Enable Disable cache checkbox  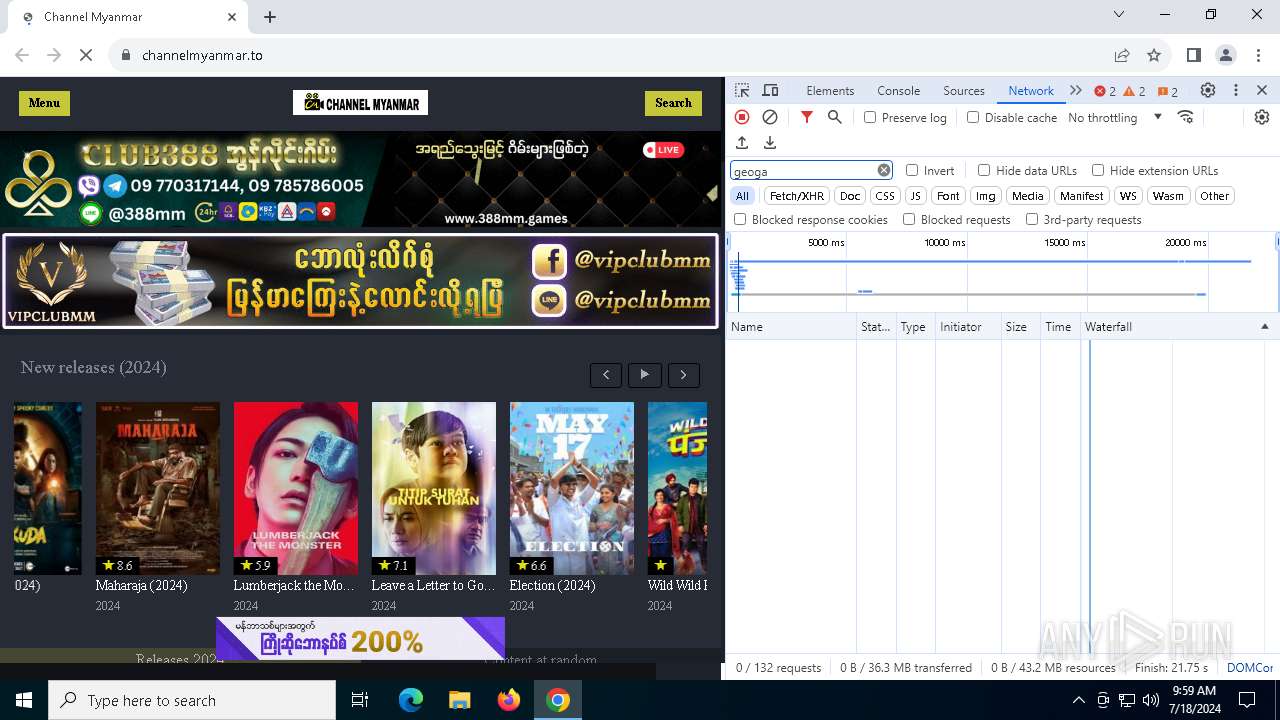[973, 117]
